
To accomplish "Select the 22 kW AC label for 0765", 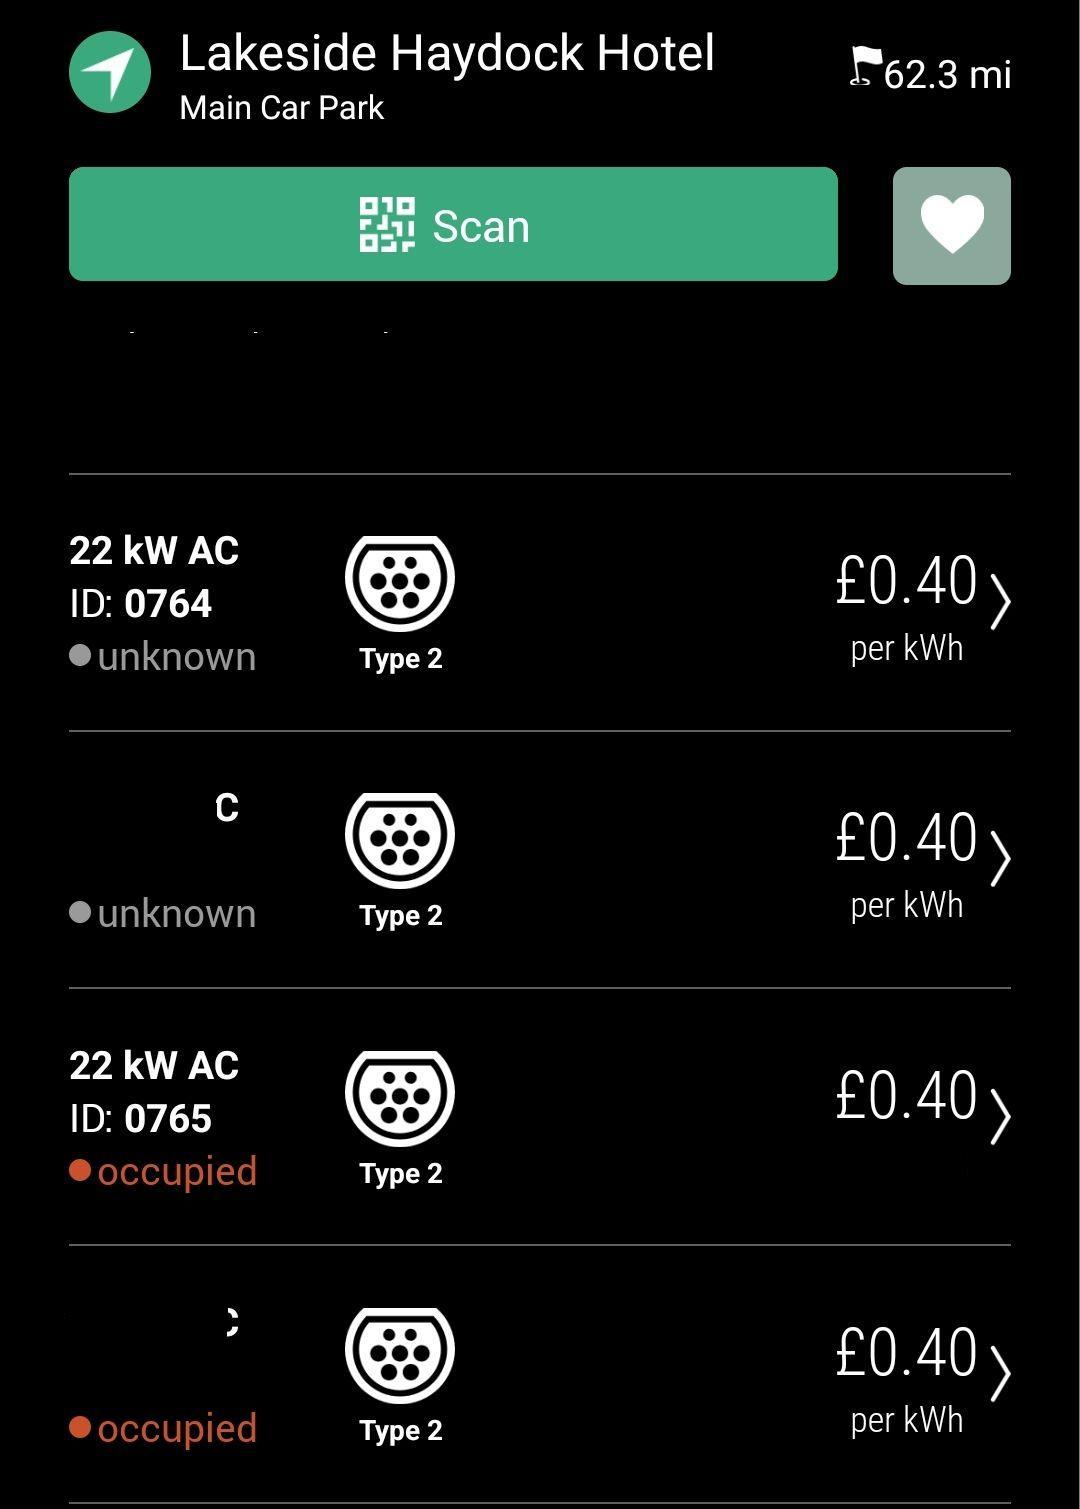I will [x=154, y=1066].
